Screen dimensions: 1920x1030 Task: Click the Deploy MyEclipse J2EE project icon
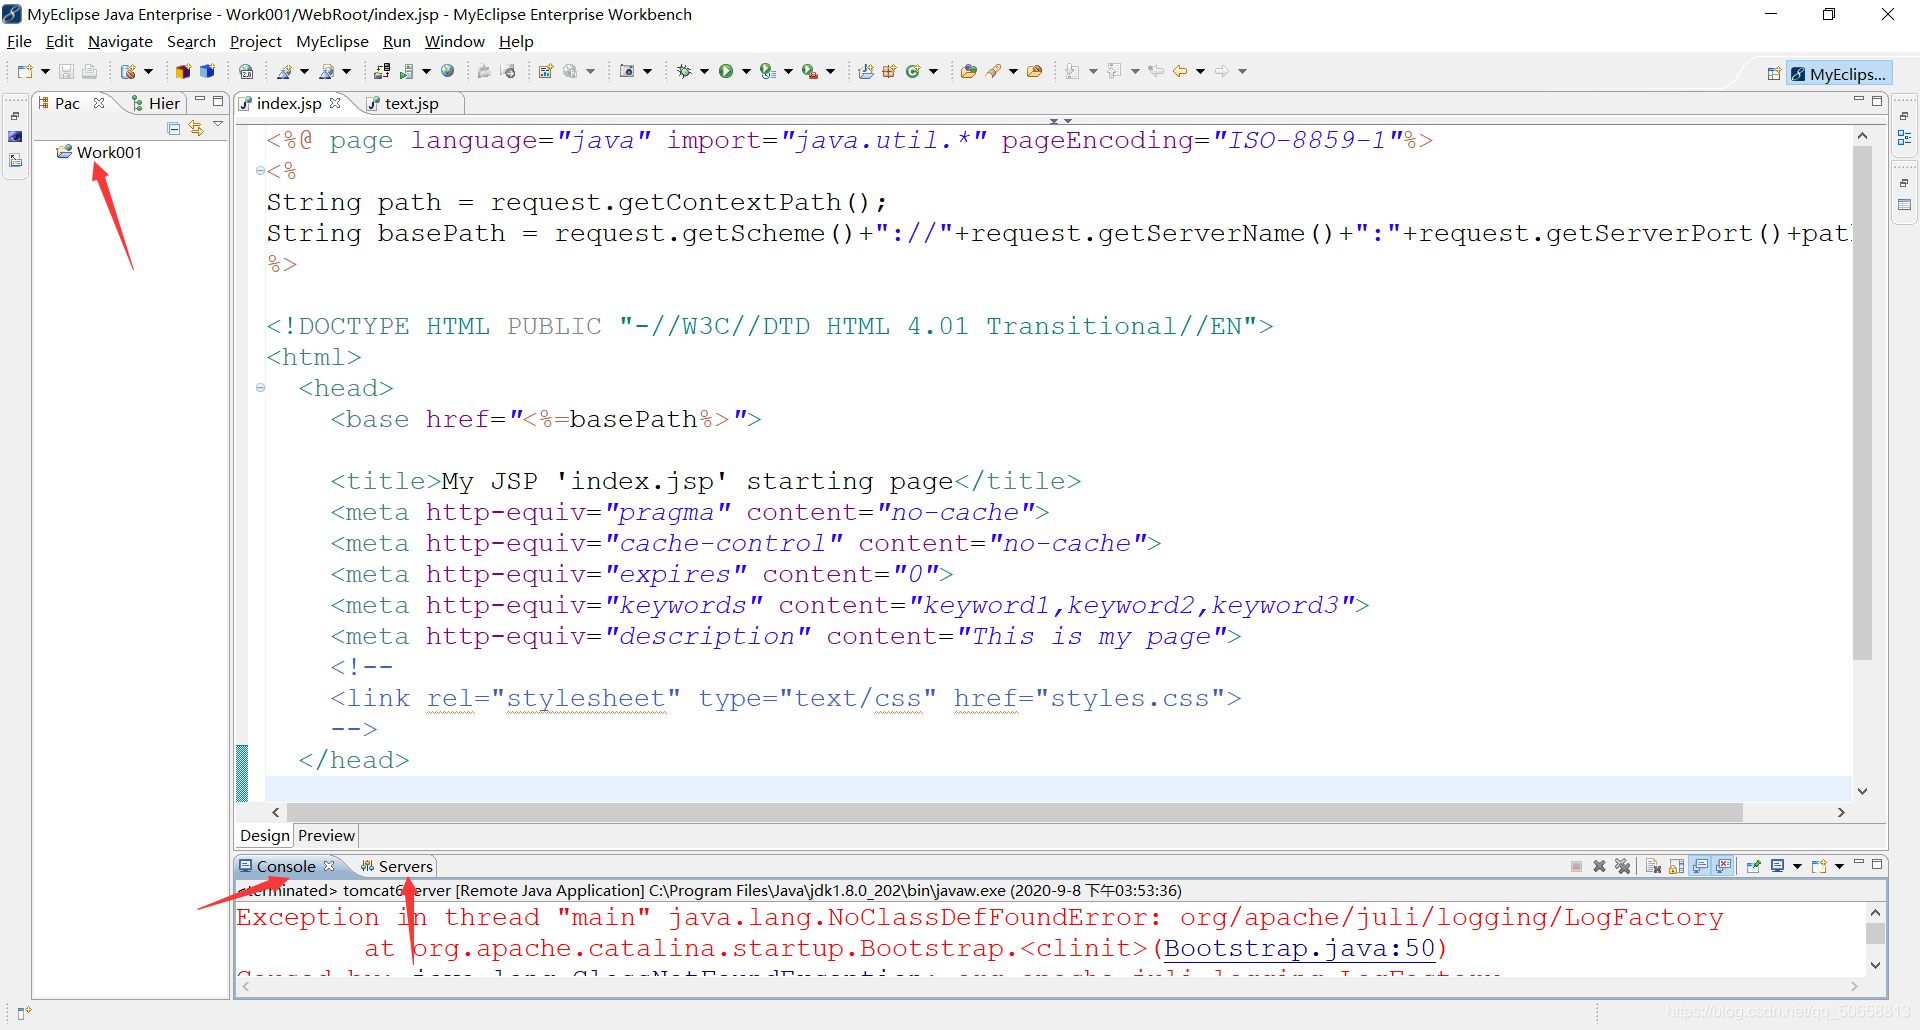[382, 71]
